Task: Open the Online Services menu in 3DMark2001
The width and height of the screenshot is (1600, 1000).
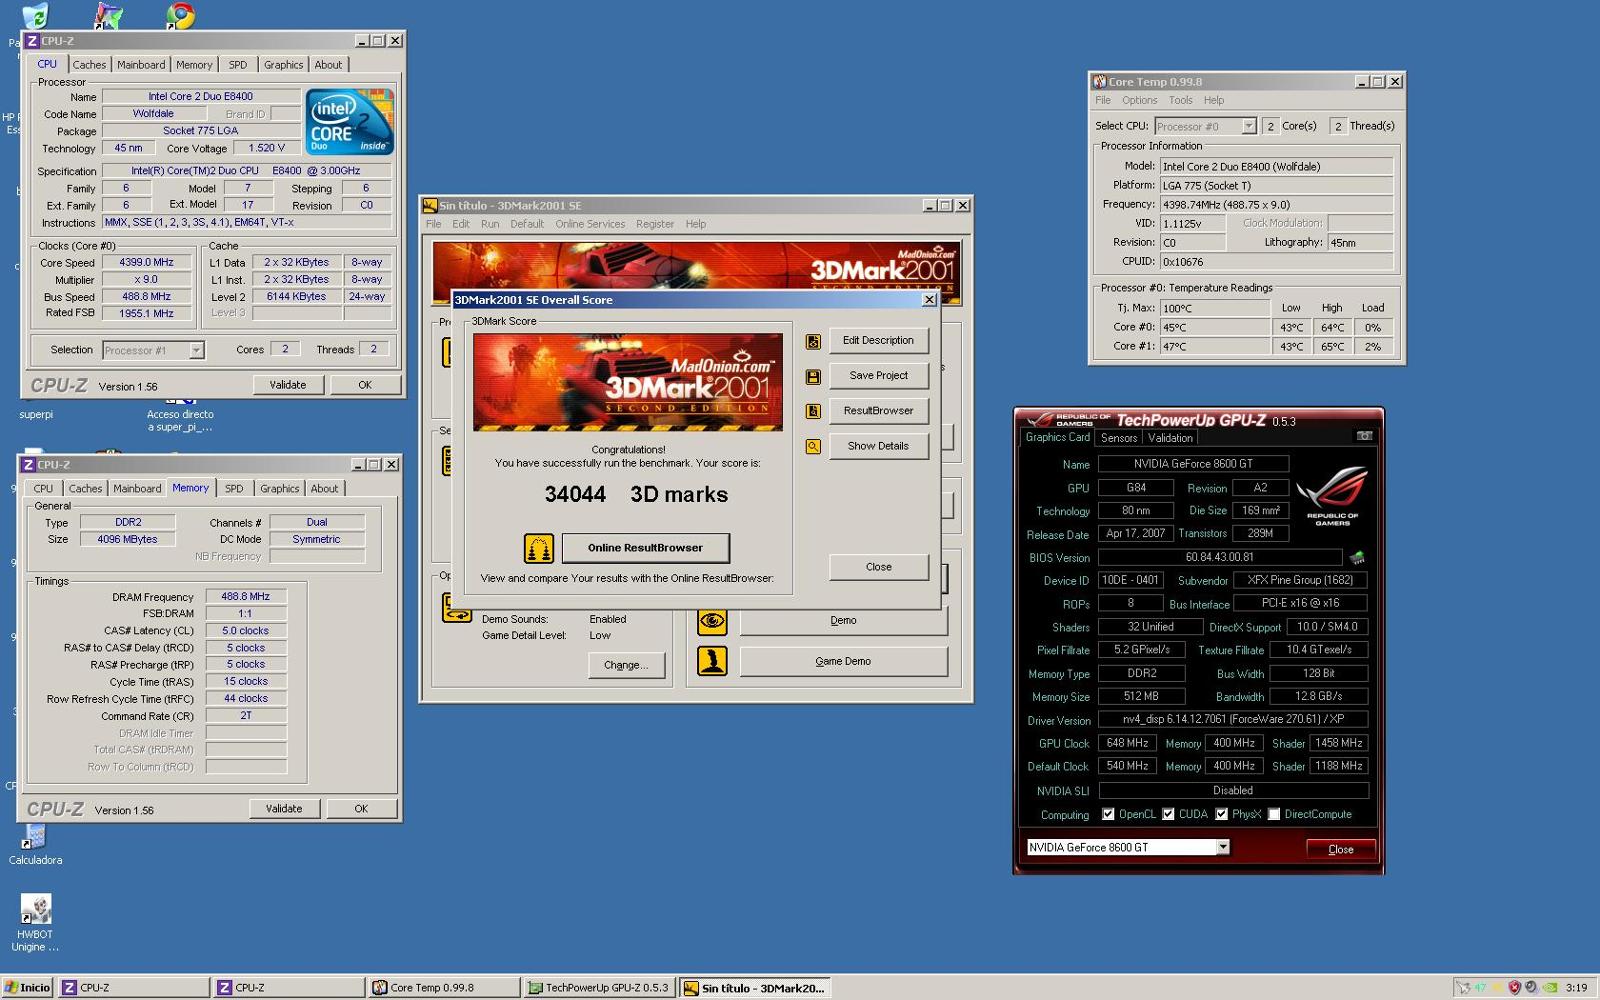Action: click(590, 224)
